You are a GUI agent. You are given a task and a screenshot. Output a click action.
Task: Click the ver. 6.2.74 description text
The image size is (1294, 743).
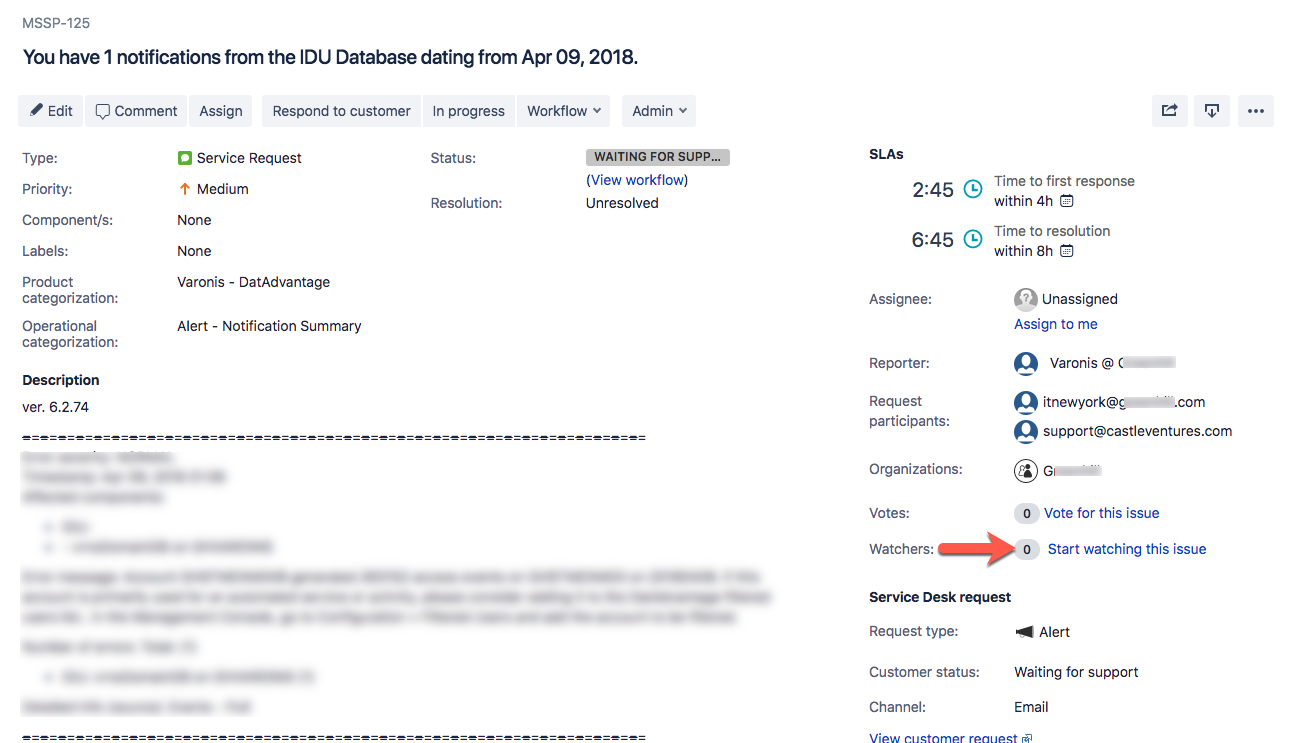coord(56,407)
